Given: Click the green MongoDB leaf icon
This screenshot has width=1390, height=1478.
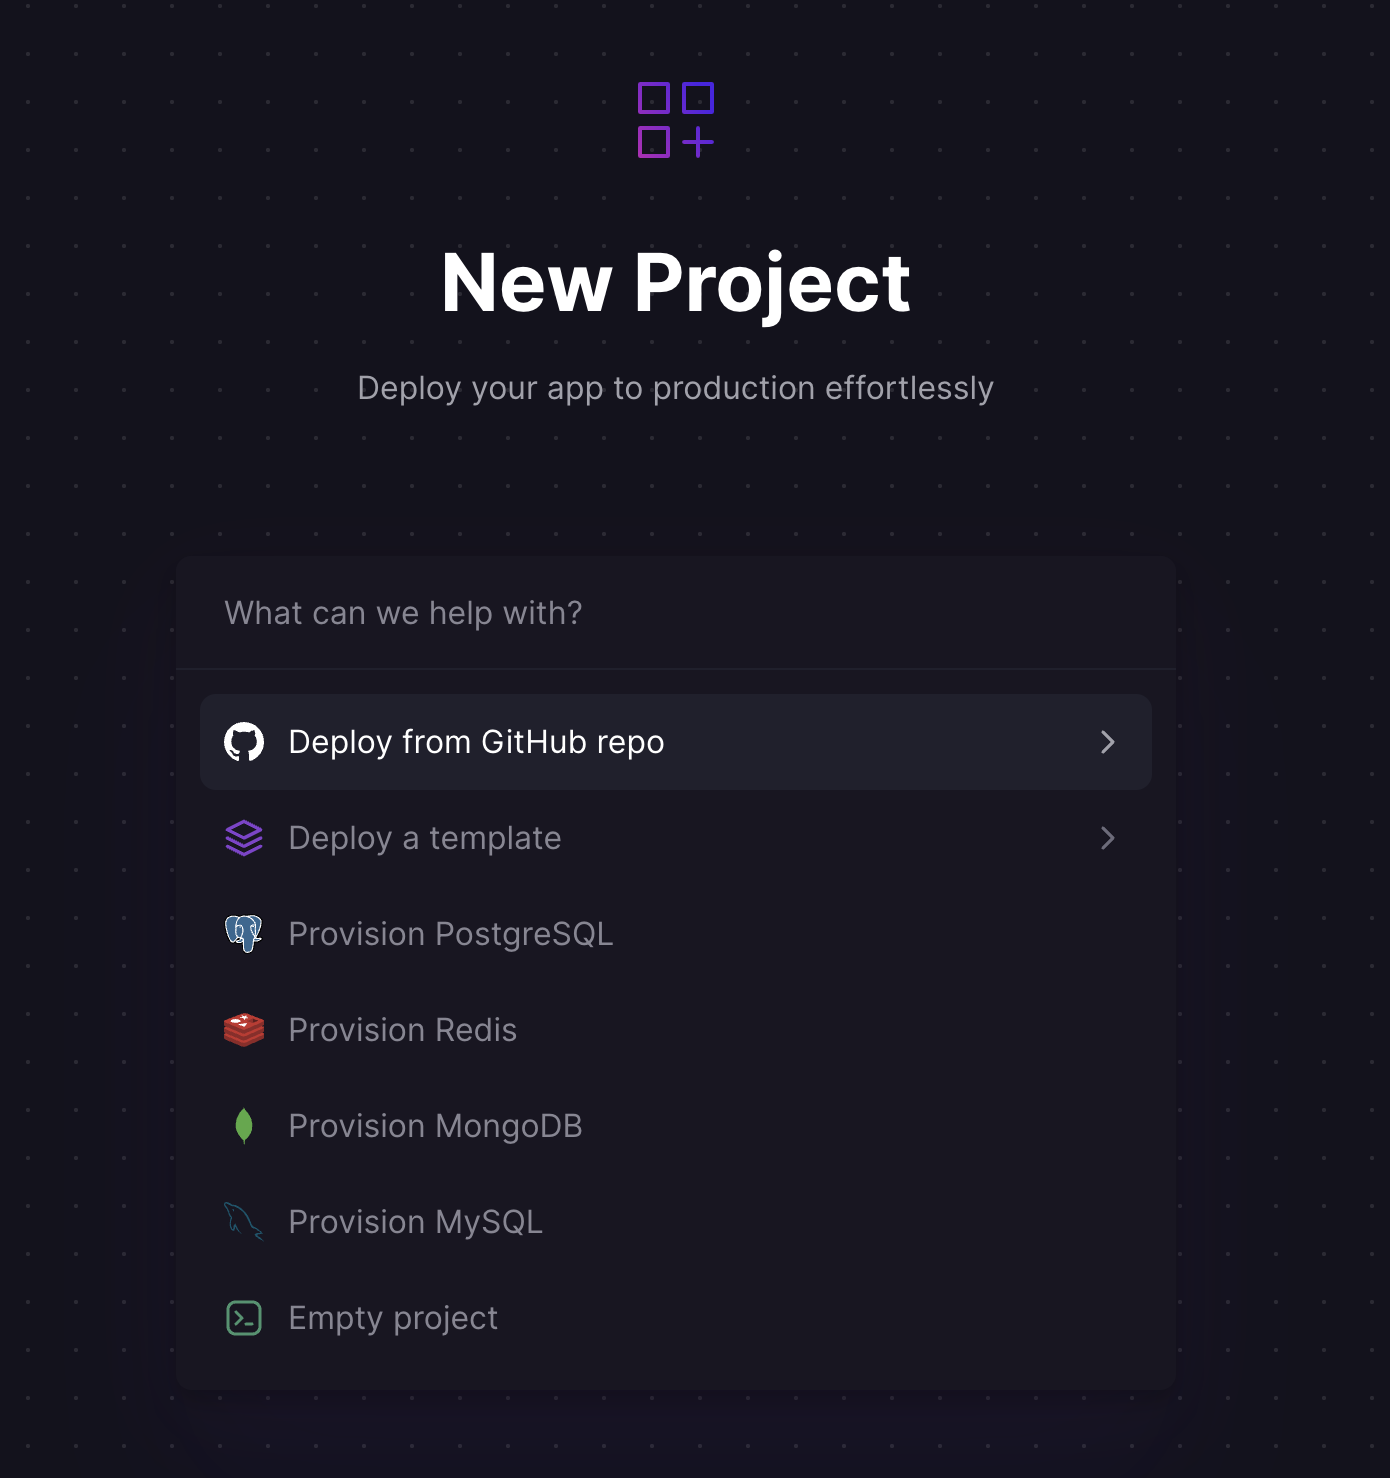Looking at the screenshot, I should pos(244,1126).
